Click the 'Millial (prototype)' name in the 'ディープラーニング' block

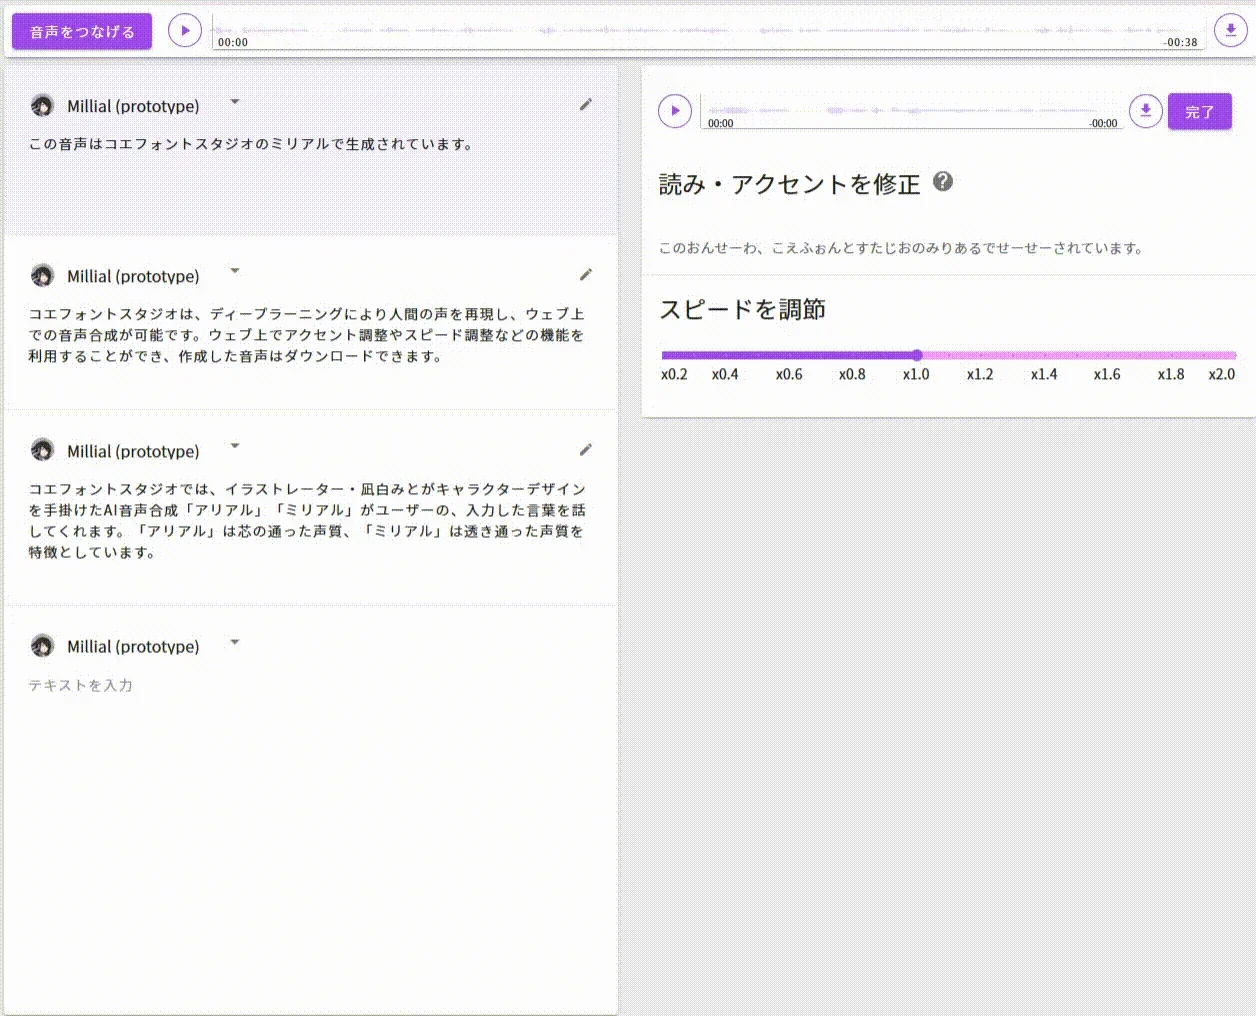pyautogui.click(x=133, y=276)
